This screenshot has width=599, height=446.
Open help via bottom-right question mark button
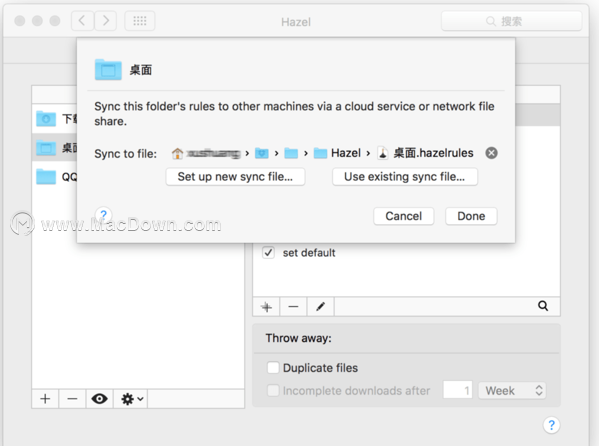click(551, 425)
